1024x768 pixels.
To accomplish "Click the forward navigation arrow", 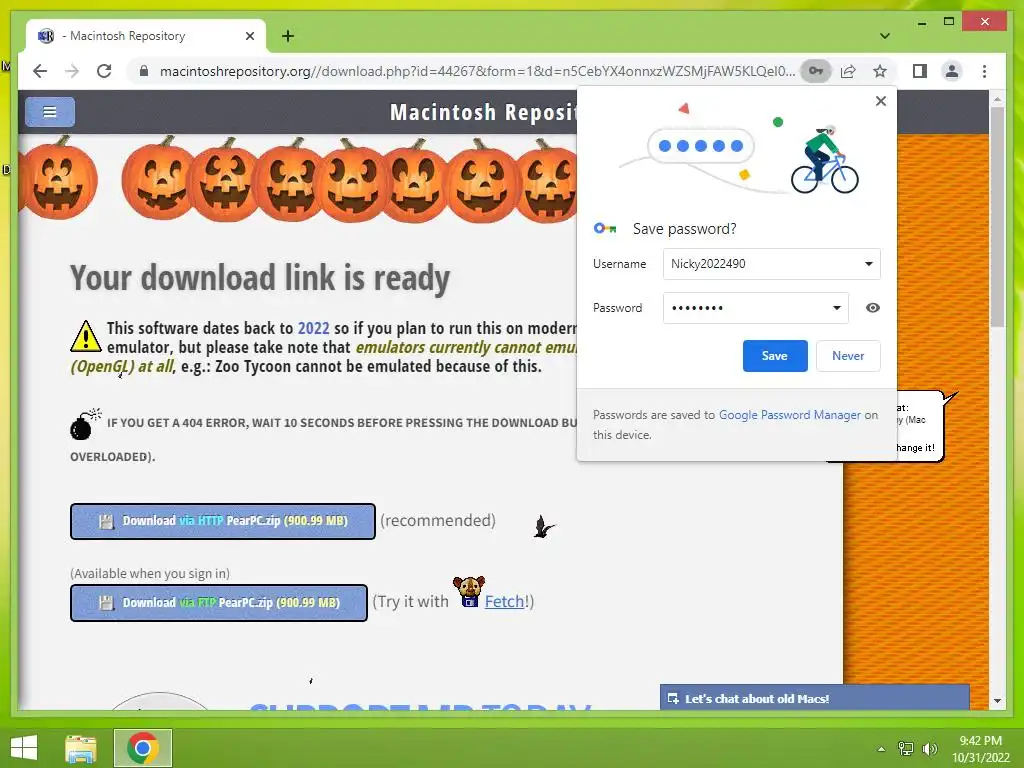I will [x=72, y=71].
